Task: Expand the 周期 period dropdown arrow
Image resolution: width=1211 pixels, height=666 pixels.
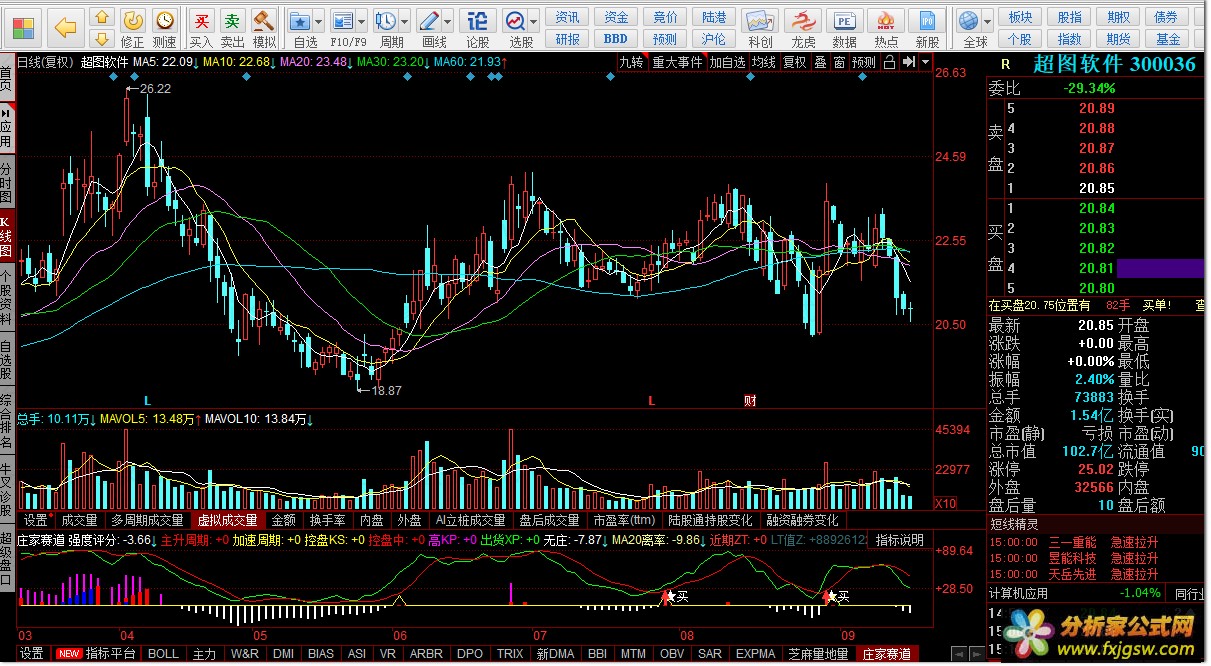Action: [404, 20]
